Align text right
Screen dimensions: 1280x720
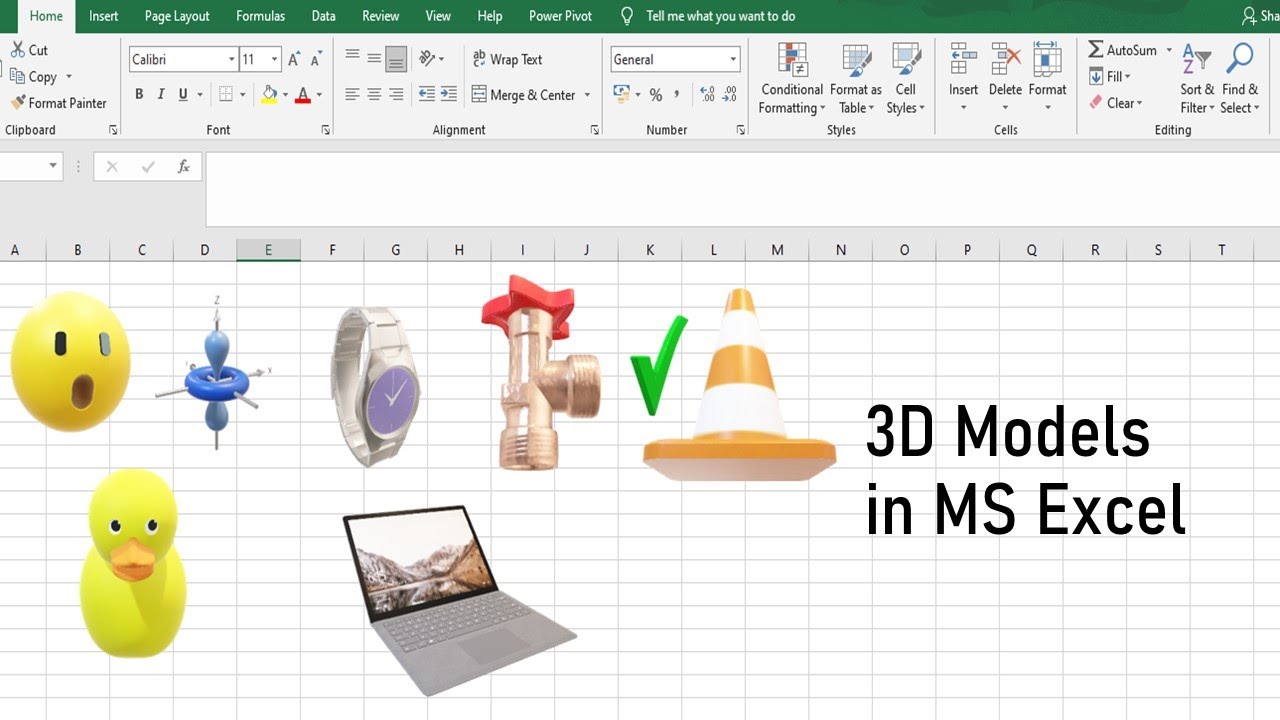pyautogui.click(x=396, y=95)
